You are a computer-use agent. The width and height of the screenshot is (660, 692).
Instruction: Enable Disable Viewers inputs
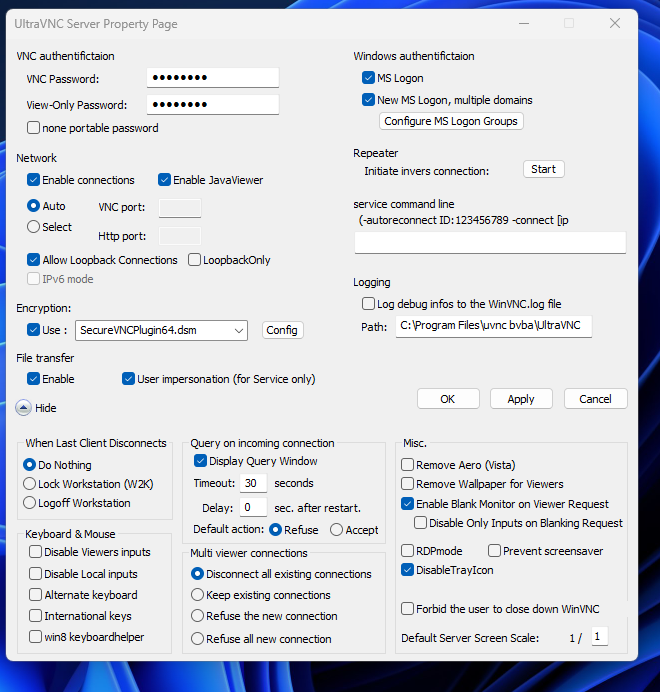click(x=35, y=552)
